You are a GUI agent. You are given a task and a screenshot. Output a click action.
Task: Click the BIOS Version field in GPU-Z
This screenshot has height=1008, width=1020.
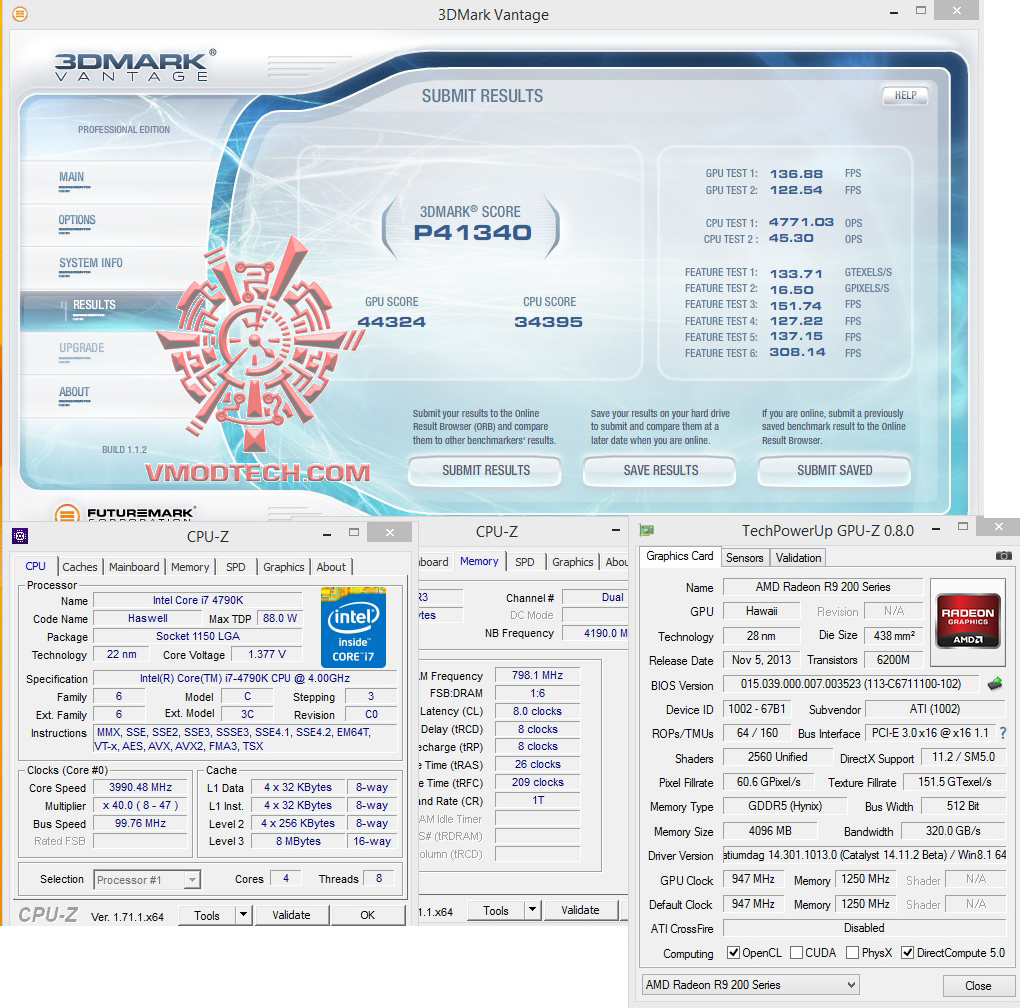[x=850, y=683]
